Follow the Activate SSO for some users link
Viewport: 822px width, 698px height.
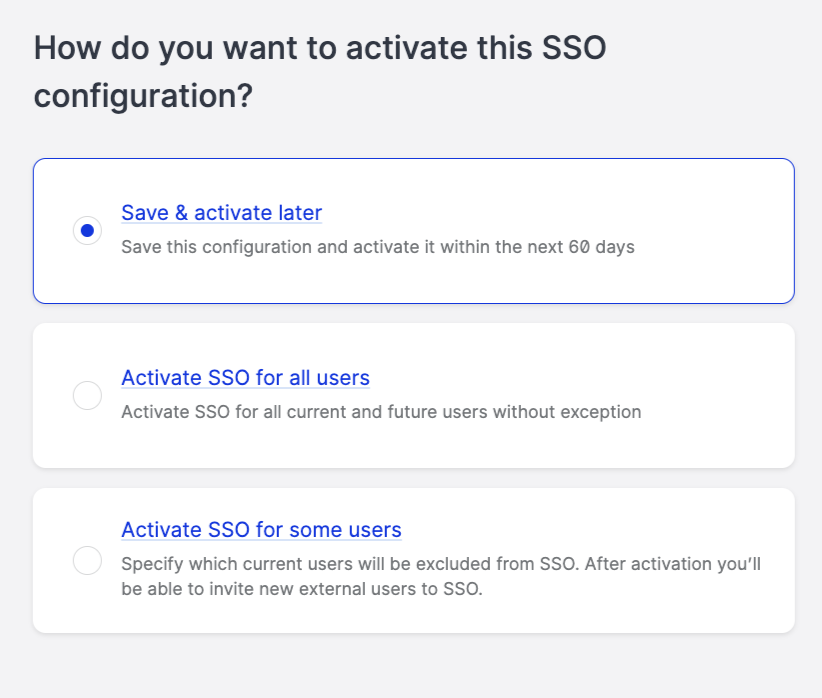point(261,530)
